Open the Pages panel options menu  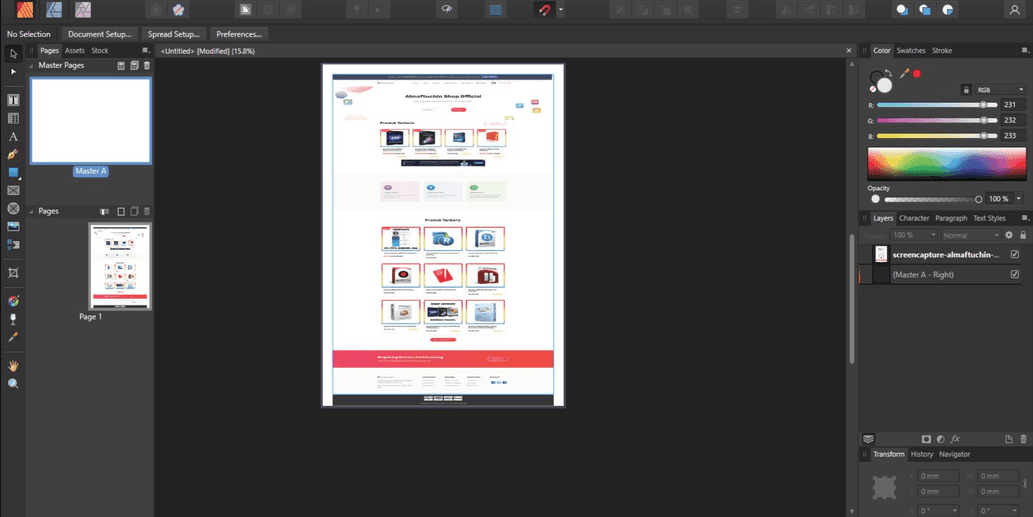pyautogui.click(x=146, y=51)
